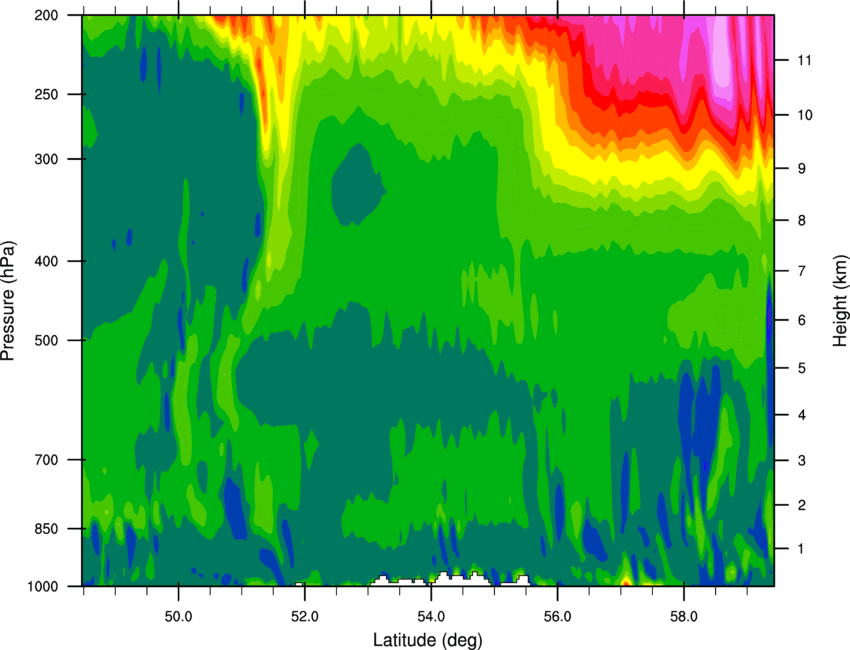Select the 250 pressure tick label
850x650 pixels.
[x=46, y=94]
